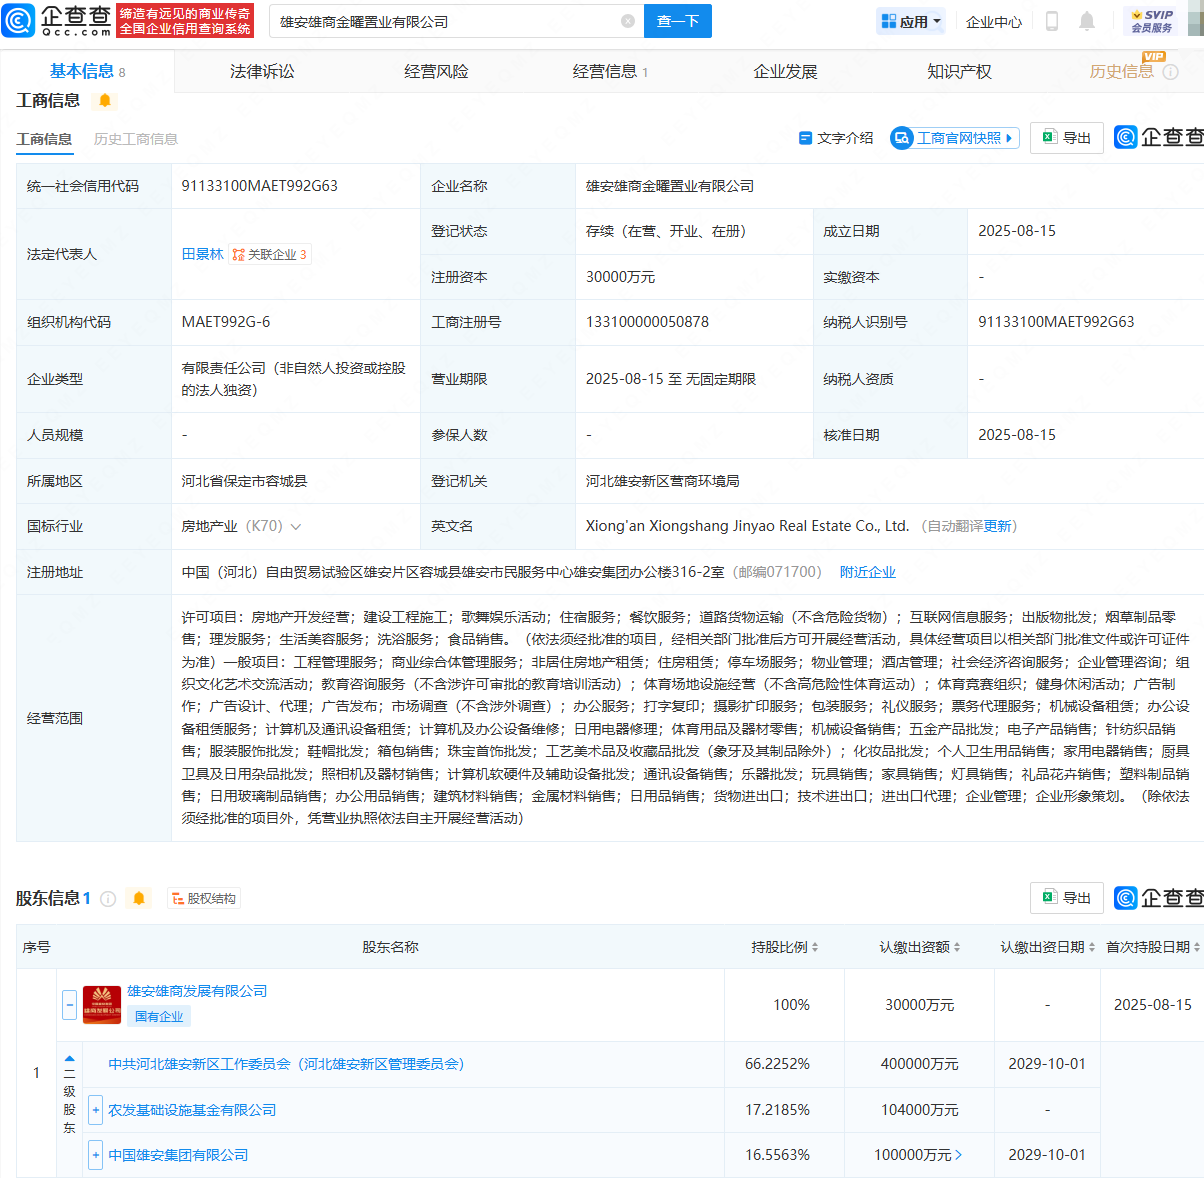Select the 历史工商信息 sub-tab
The height and width of the screenshot is (1178, 1204).
coord(135,139)
